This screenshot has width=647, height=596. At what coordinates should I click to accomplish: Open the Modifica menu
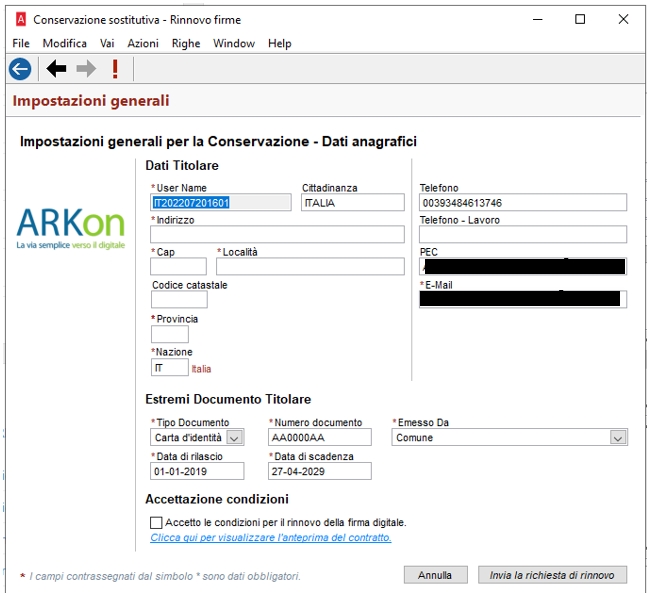coord(64,43)
